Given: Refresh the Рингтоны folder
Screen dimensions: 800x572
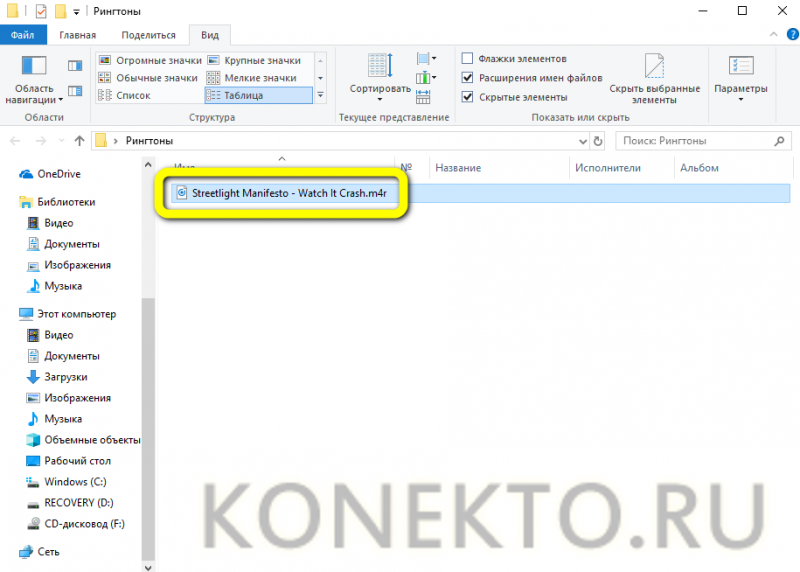Looking at the screenshot, I should pyautogui.click(x=598, y=141).
